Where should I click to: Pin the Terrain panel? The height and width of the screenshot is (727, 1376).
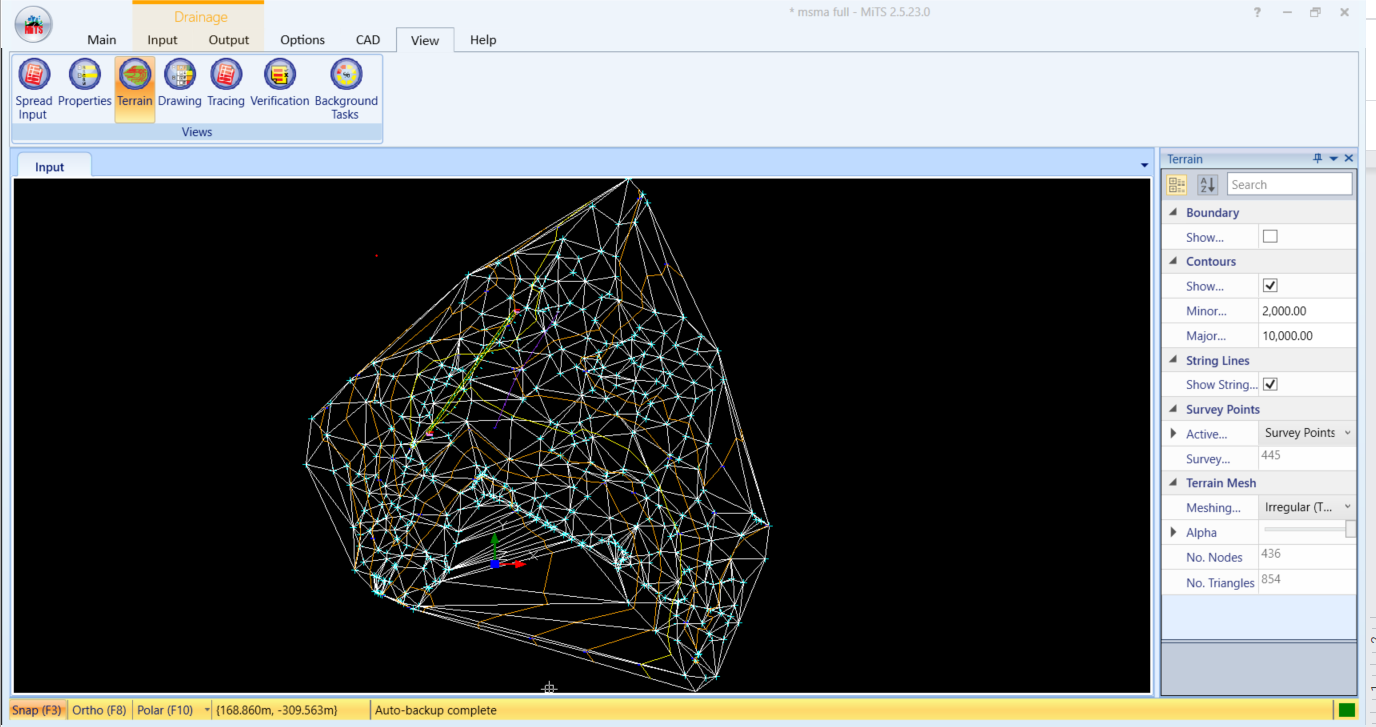(x=1318, y=159)
